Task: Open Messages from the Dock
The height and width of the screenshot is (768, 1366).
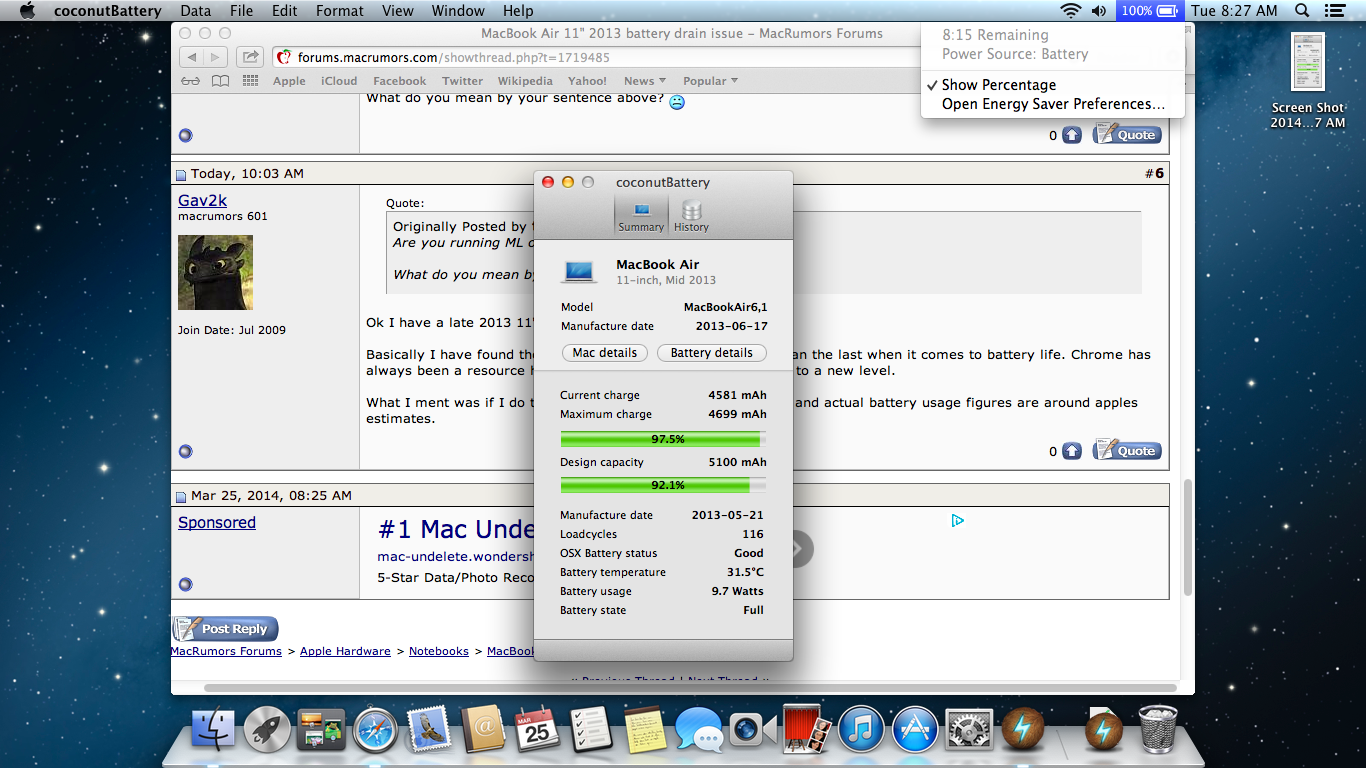Action: 699,730
